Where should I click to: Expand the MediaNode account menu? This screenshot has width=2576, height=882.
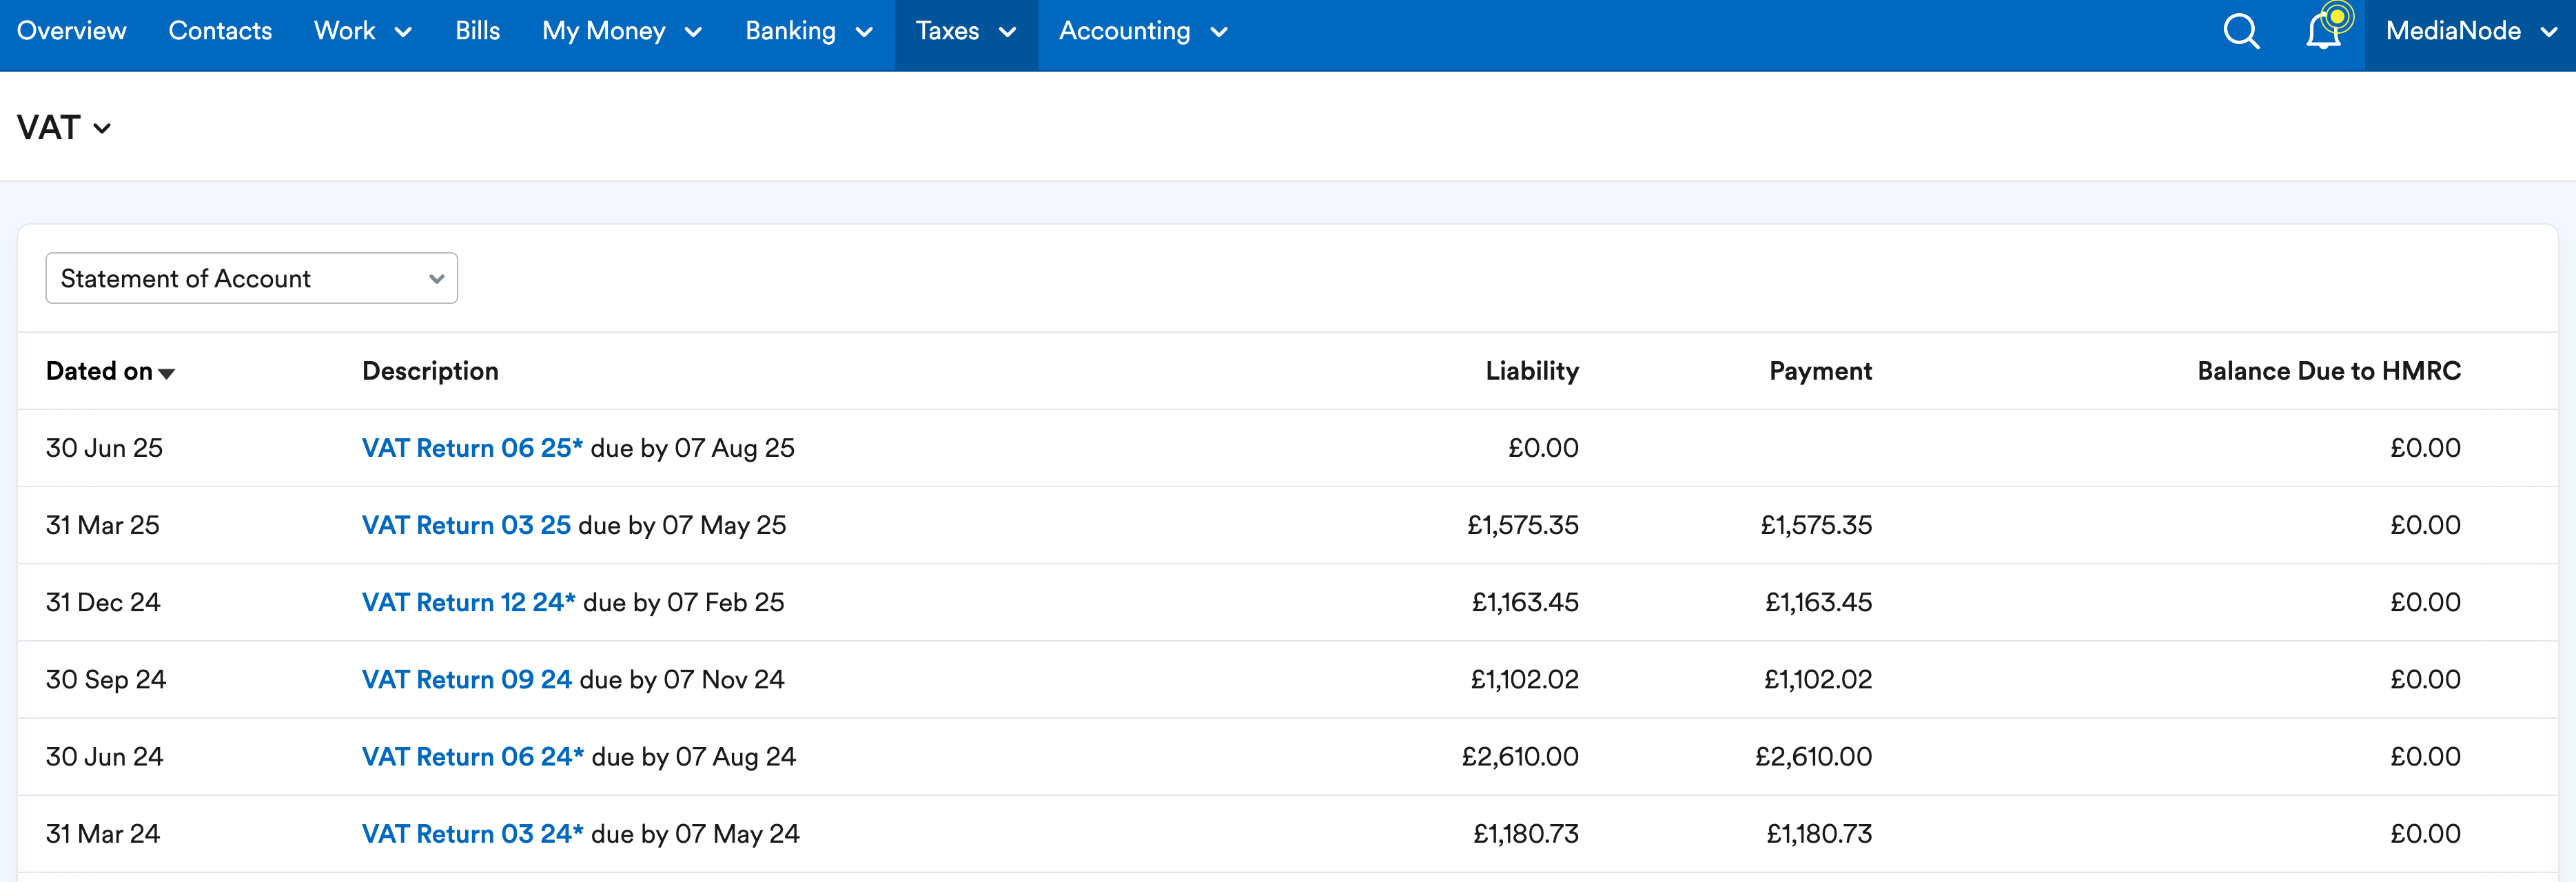pos(2469,32)
